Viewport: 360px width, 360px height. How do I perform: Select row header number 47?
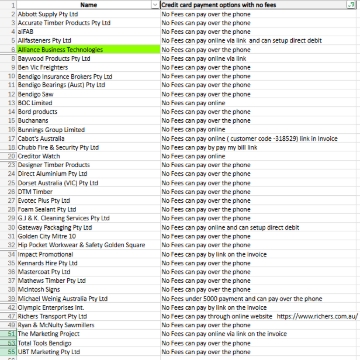[8, 316]
